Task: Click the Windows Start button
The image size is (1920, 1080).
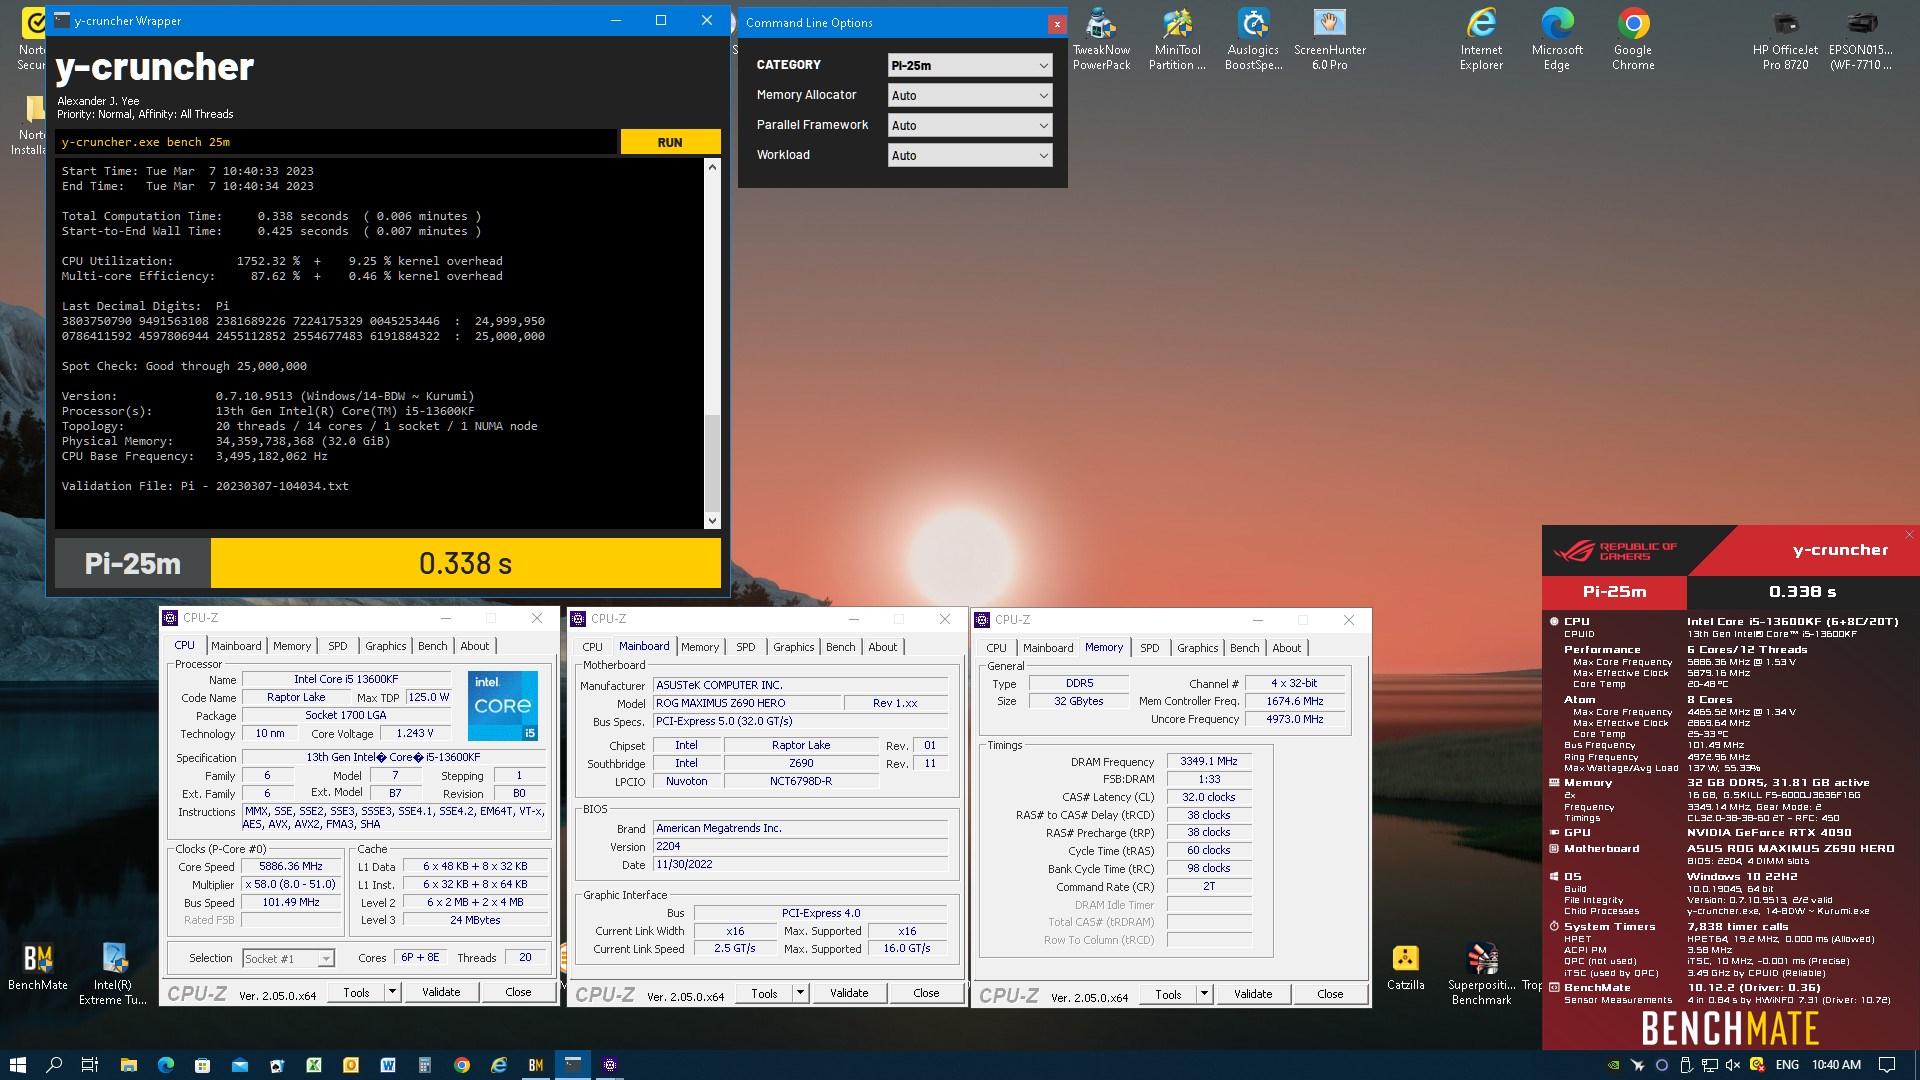Action: pos(17,1065)
